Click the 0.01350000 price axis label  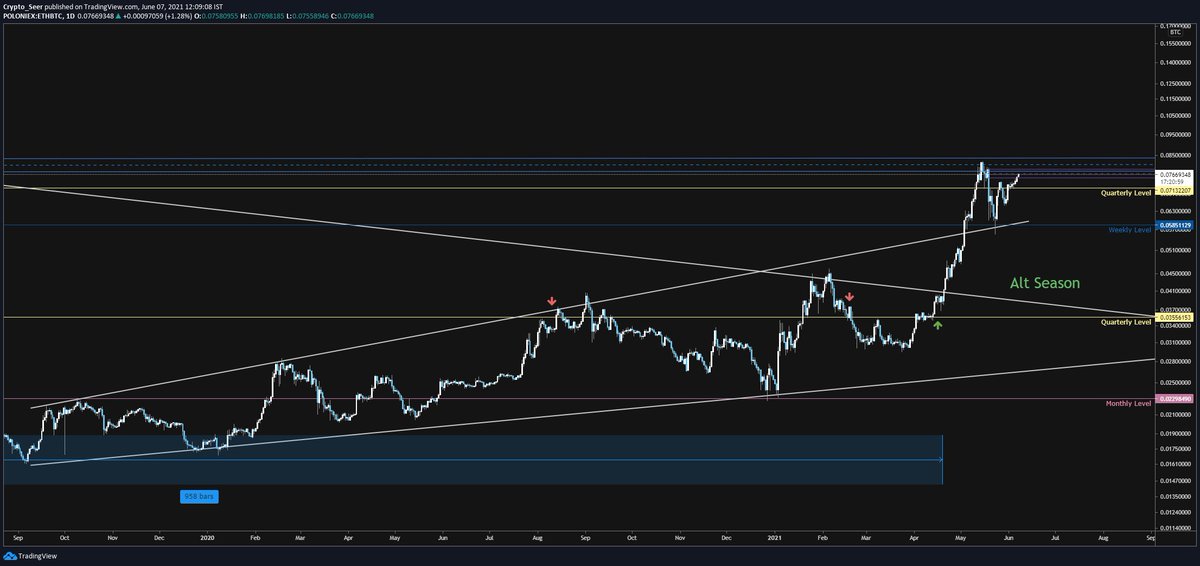coord(1175,497)
